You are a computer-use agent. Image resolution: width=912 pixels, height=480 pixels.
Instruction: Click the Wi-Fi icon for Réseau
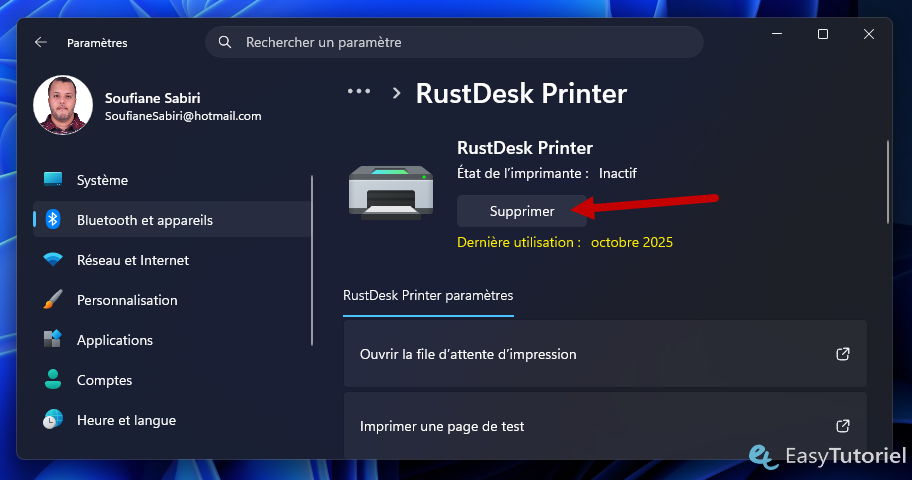coord(53,259)
